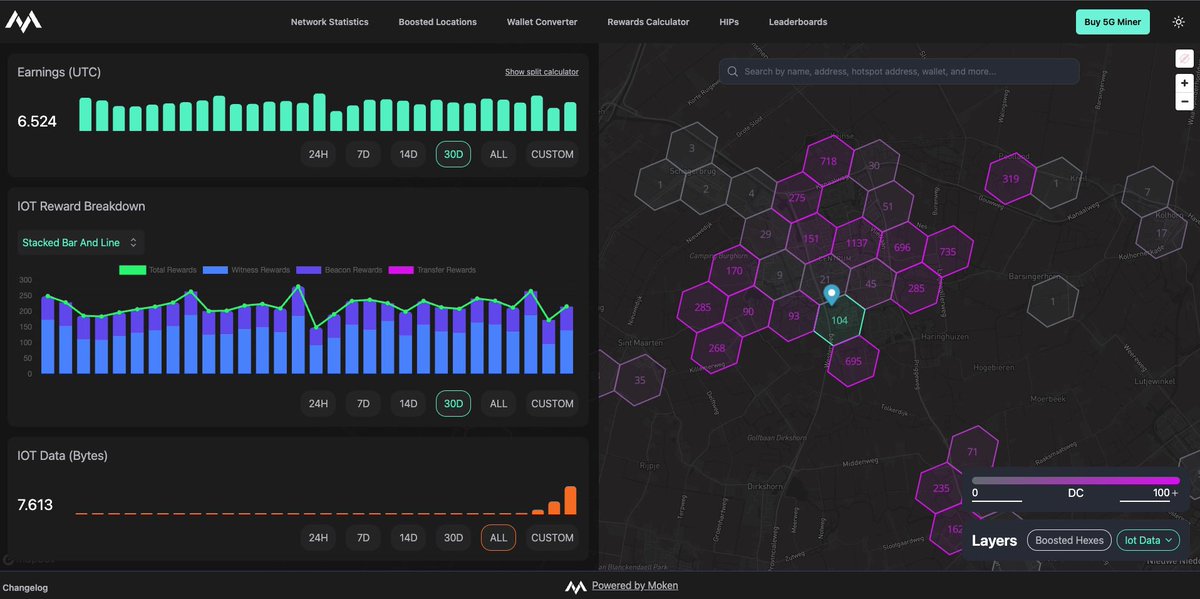Click the Moken logo in the top-left corner

[x=22, y=21]
